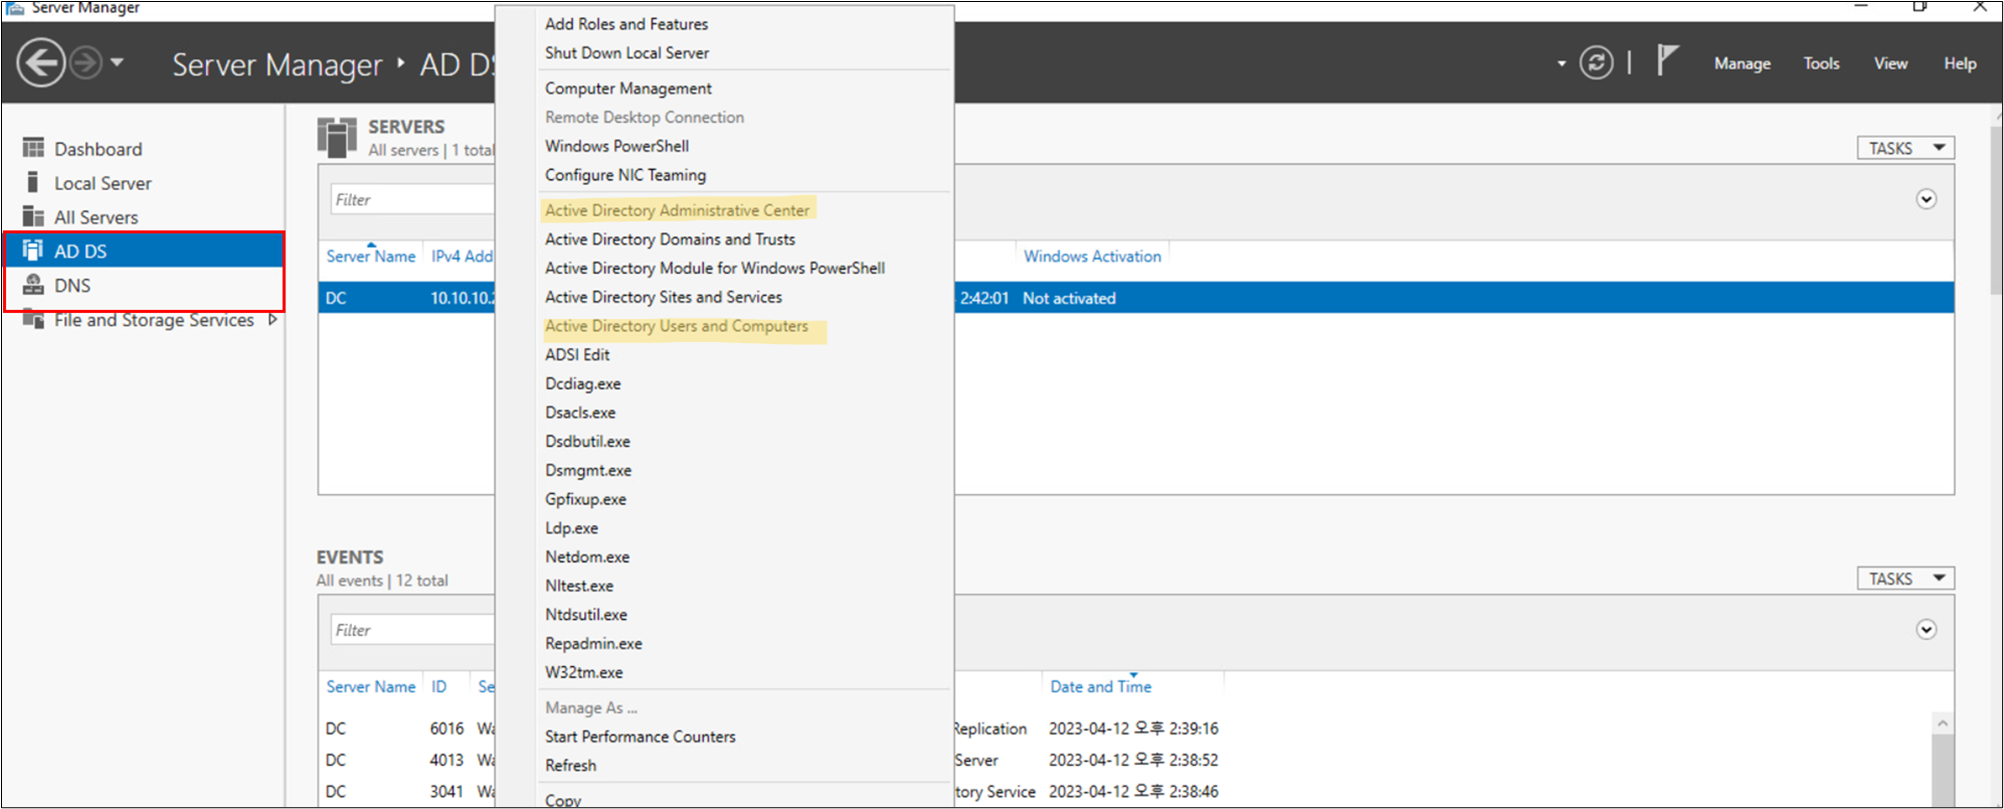Launch ADSI Edit
Viewport: 2004px width, 809px height.
click(577, 355)
